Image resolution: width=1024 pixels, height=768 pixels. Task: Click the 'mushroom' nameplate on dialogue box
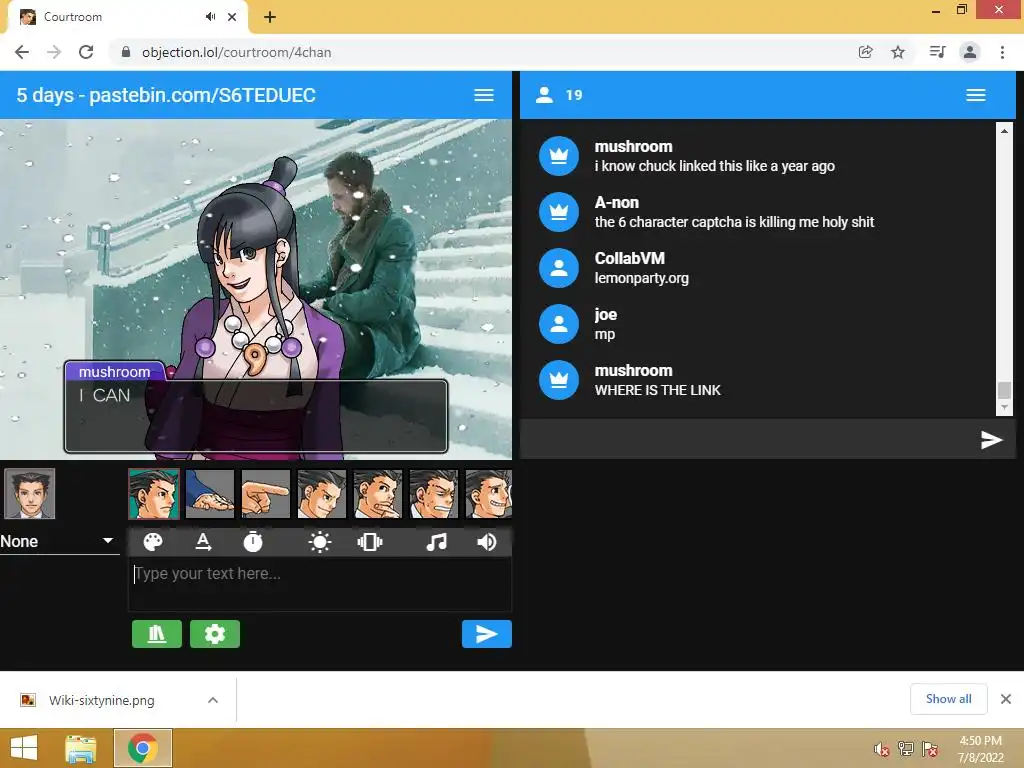tap(114, 372)
